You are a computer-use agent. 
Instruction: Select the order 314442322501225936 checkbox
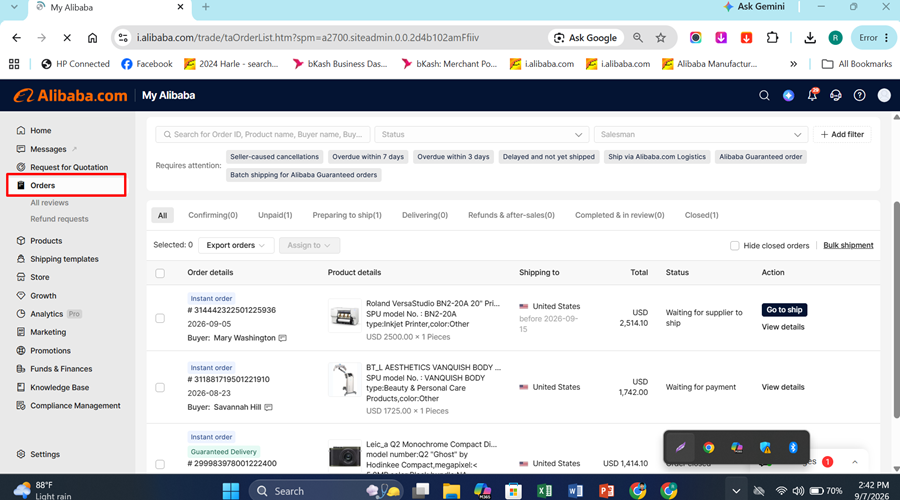click(160, 318)
